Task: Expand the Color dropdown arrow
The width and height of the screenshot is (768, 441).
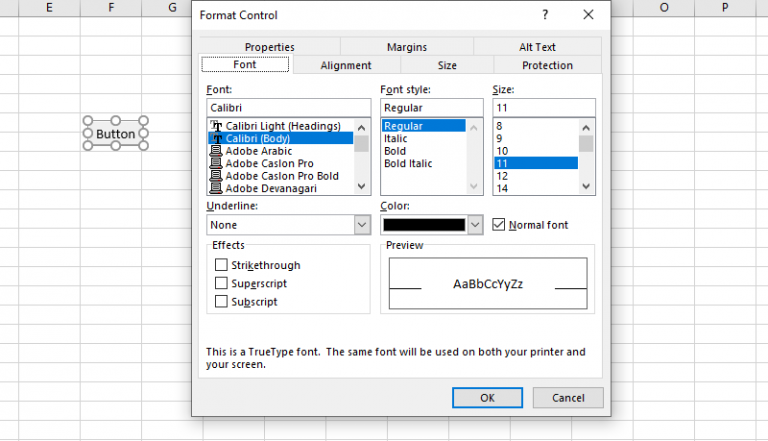Action: tap(475, 225)
